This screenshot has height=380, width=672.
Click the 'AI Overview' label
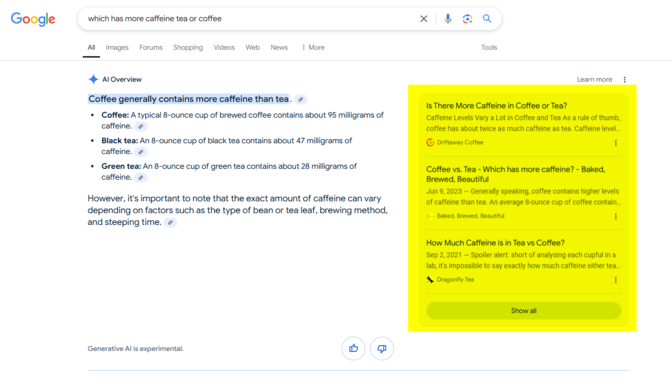tap(122, 80)
